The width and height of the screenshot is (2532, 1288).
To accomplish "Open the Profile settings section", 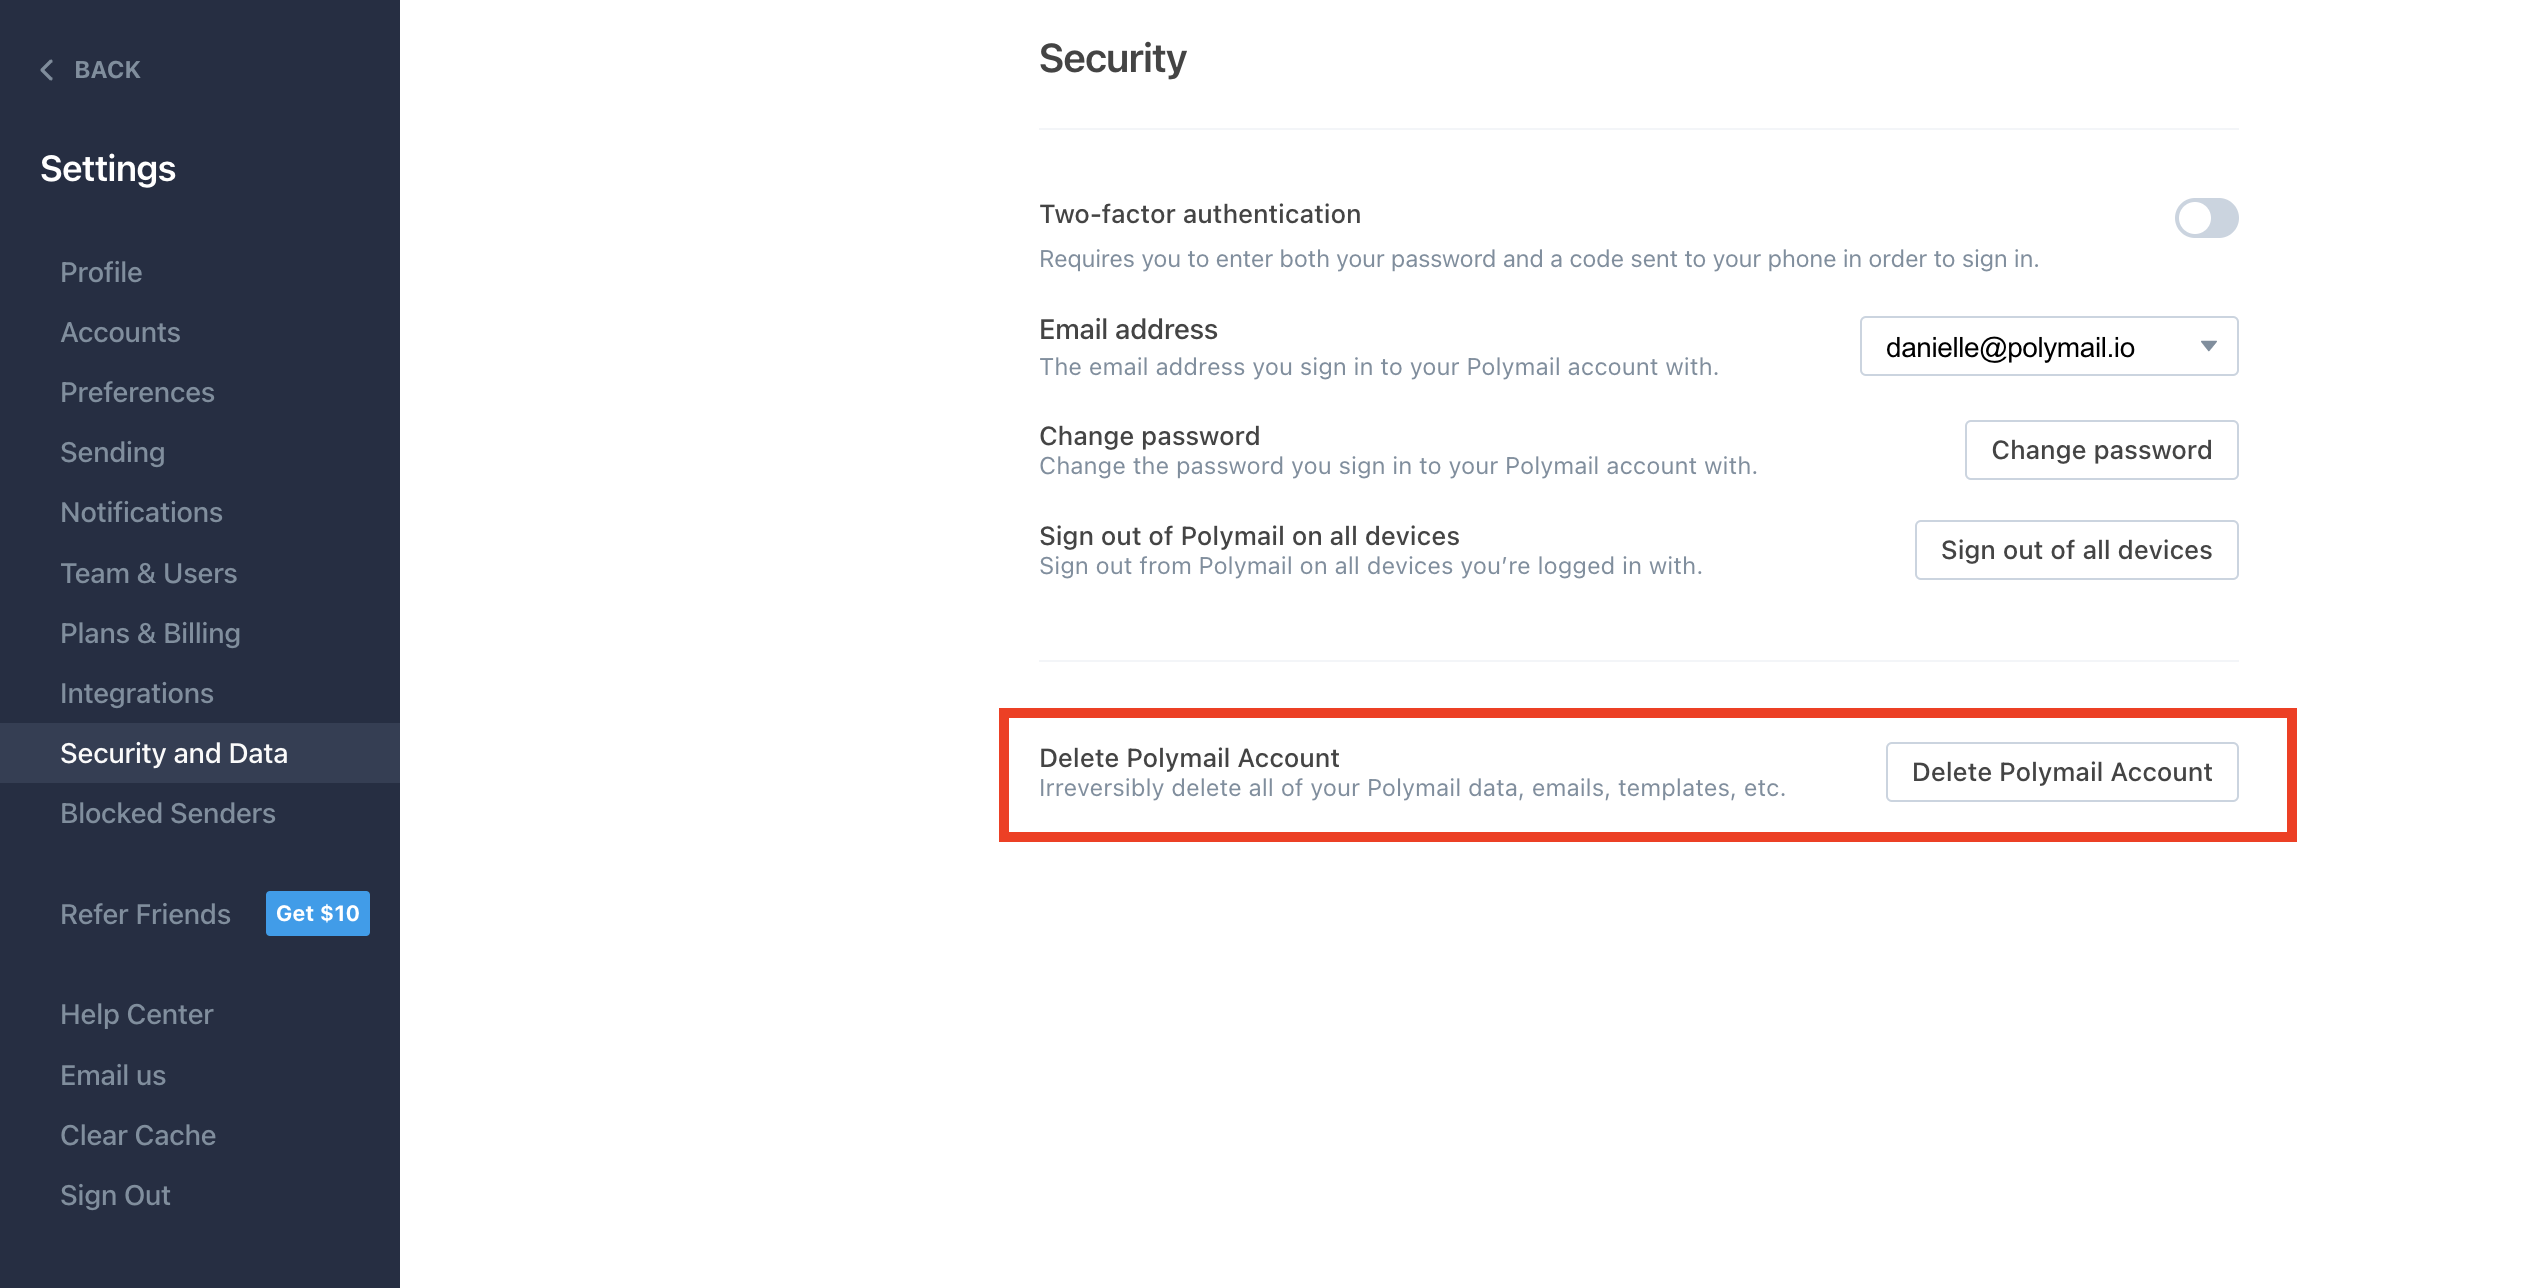I will click(101, 272).
